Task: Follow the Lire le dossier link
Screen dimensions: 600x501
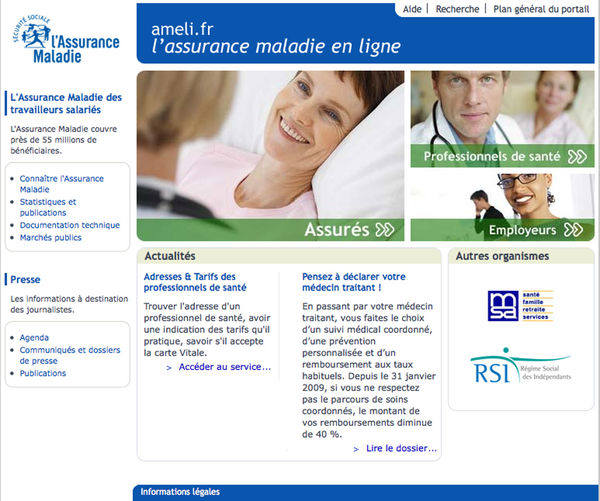Action: [401, 449]
